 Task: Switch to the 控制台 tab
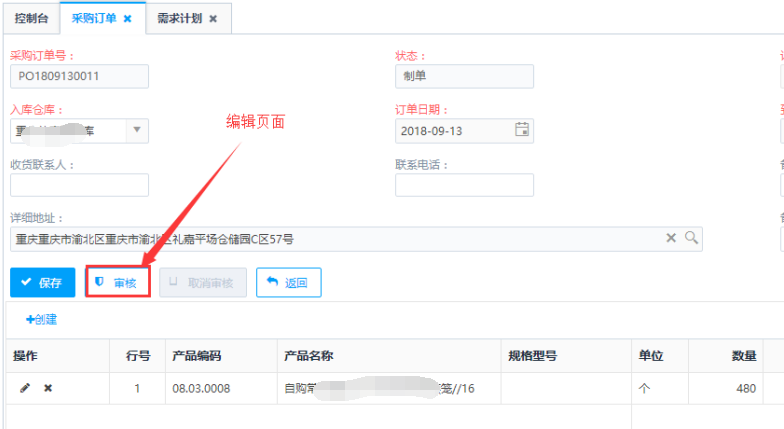tap(30, 18)
